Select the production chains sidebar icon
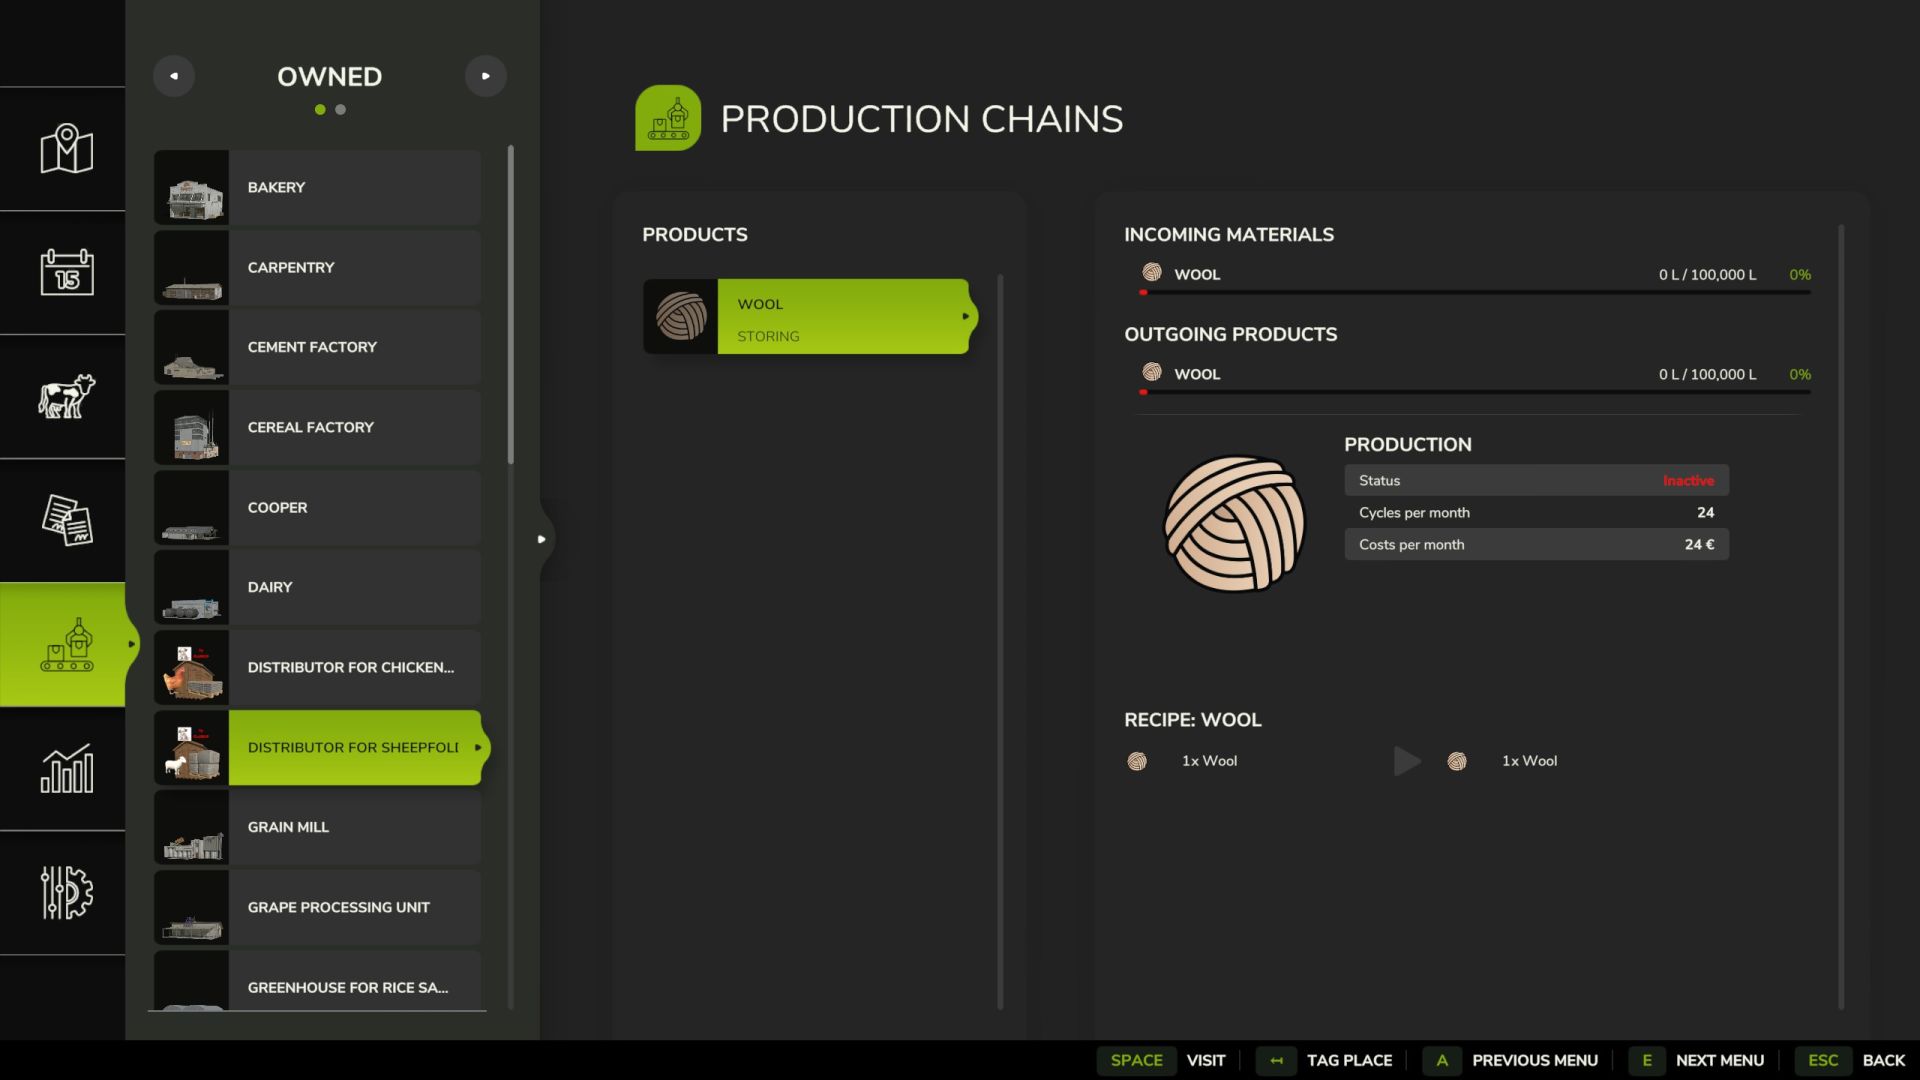The height and width of the screenshot is (1080, 1920). point(66,644)
